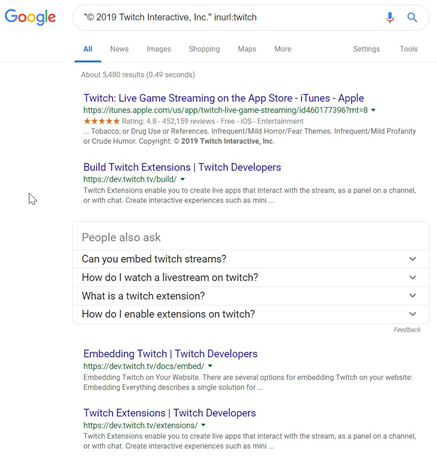The image size is (437, 463).
Task: Click the Google logo
Action: pos(30,17)
